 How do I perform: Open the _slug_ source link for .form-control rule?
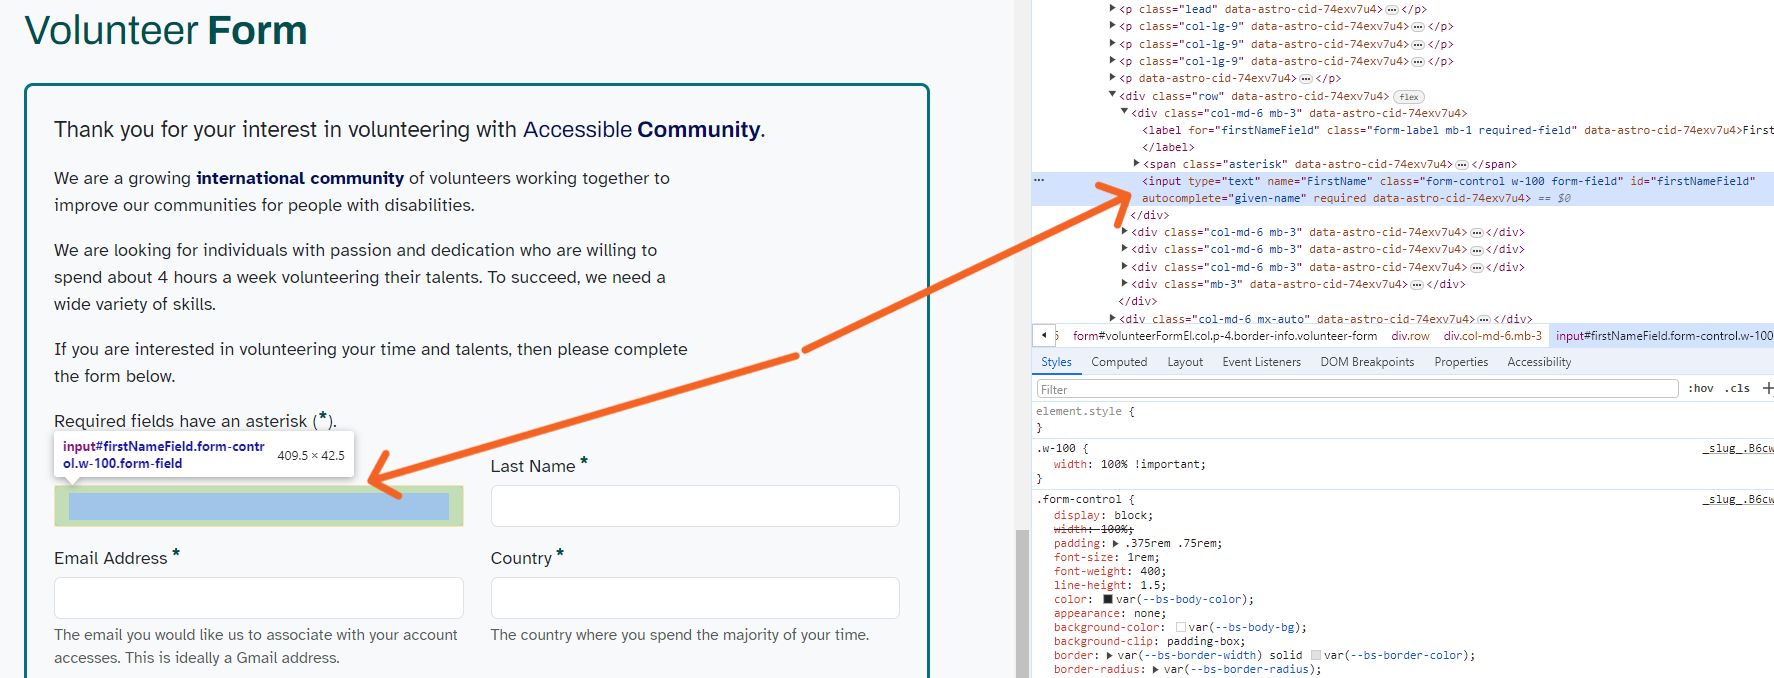tap(1738, 499)
